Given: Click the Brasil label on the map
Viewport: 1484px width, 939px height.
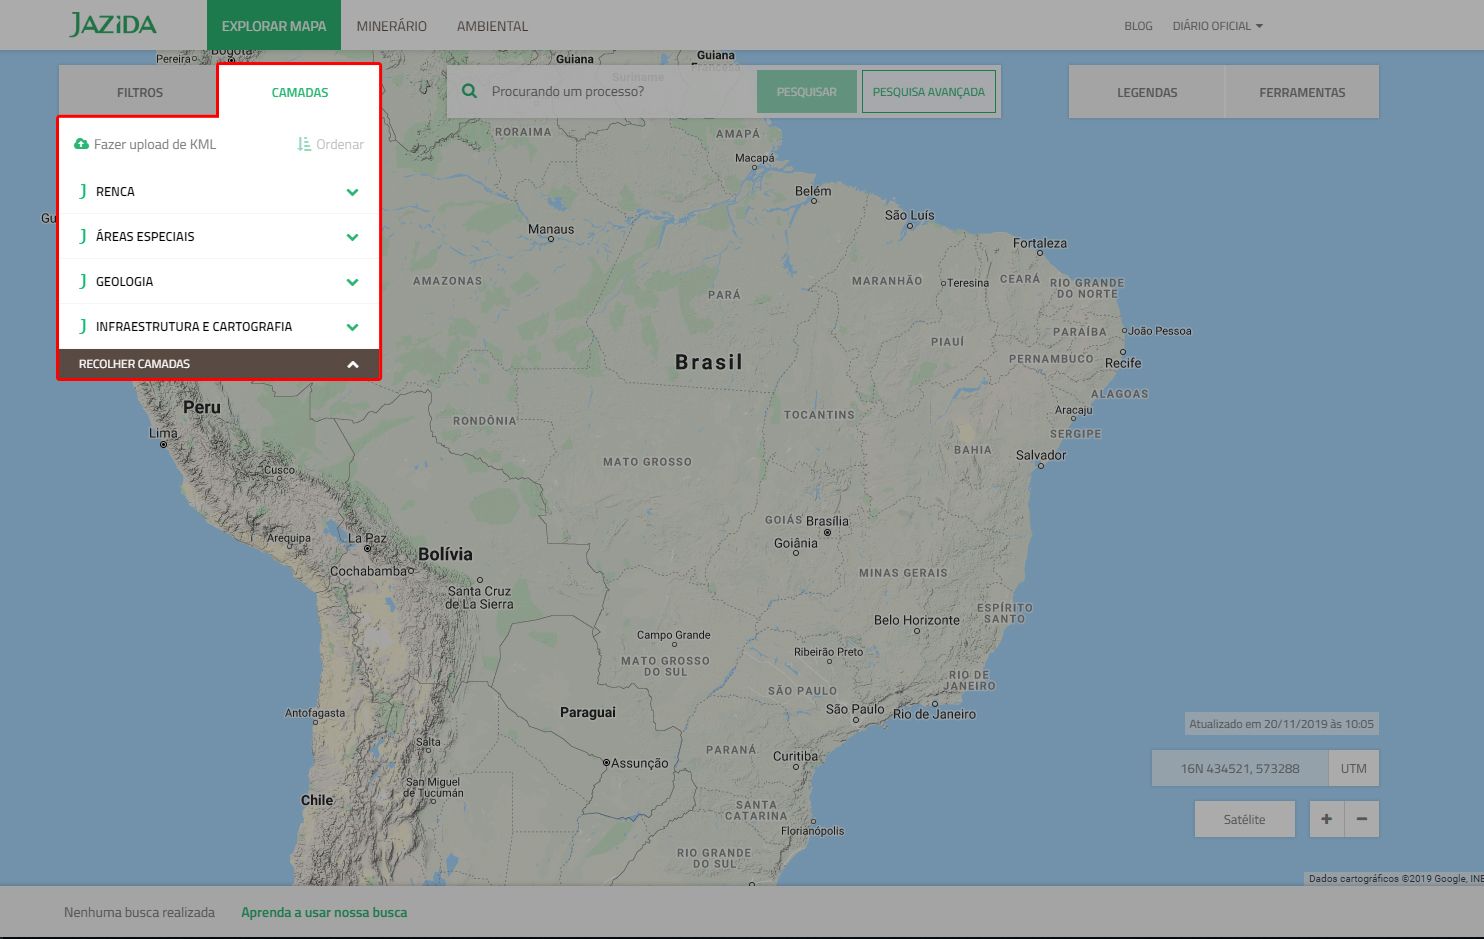Looking at the screenshot, I should click(x=709, y=362).
